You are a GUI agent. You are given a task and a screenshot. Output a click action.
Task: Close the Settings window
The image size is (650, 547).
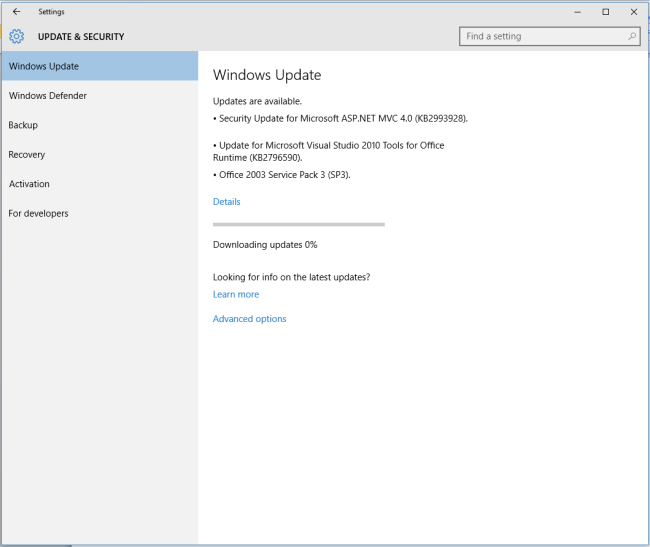point(634,12)
